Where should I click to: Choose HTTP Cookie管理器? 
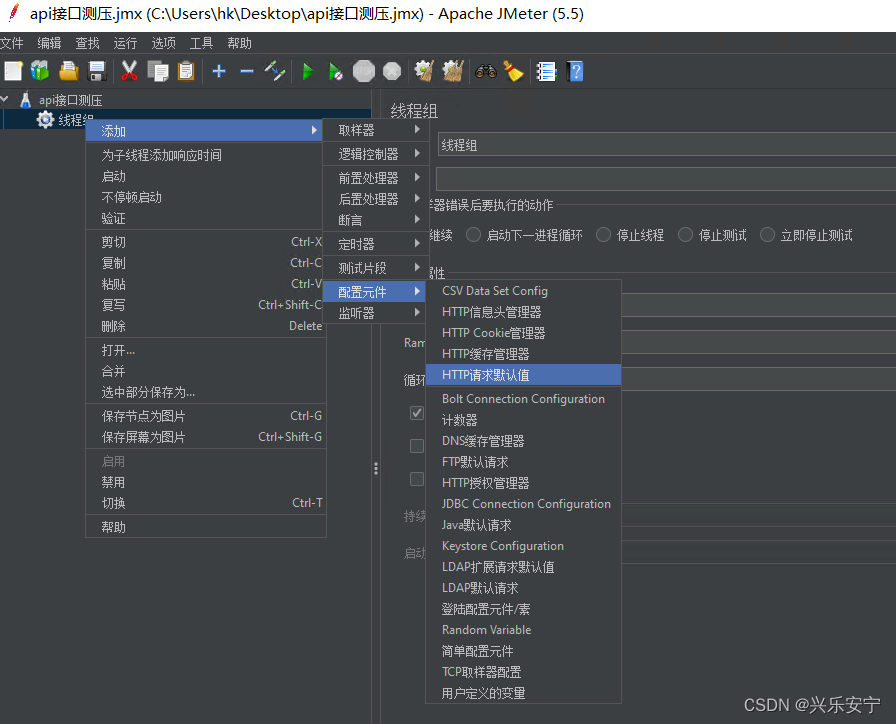[523, 333]
